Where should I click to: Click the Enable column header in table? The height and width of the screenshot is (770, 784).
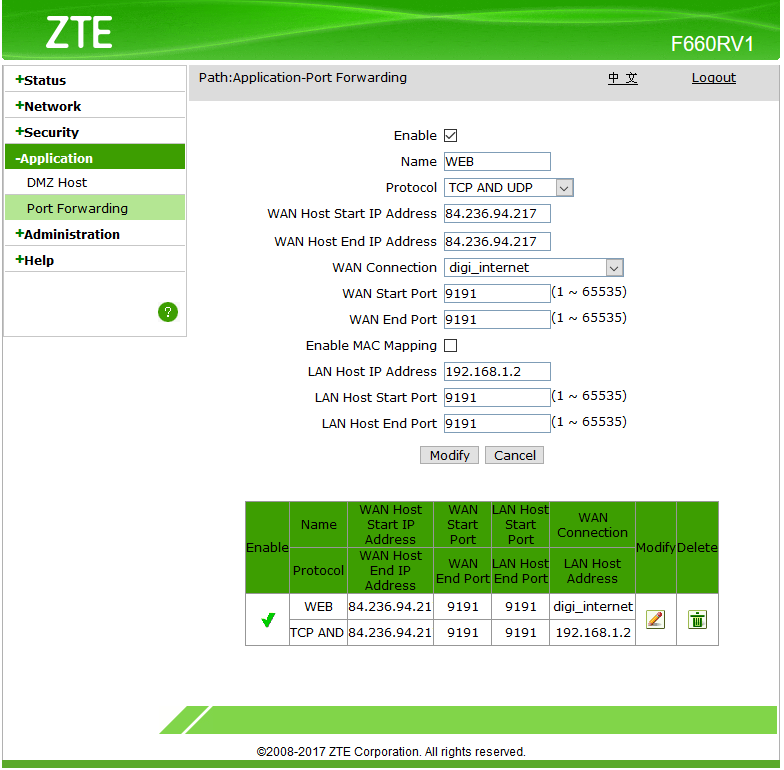tap(268, 548)
